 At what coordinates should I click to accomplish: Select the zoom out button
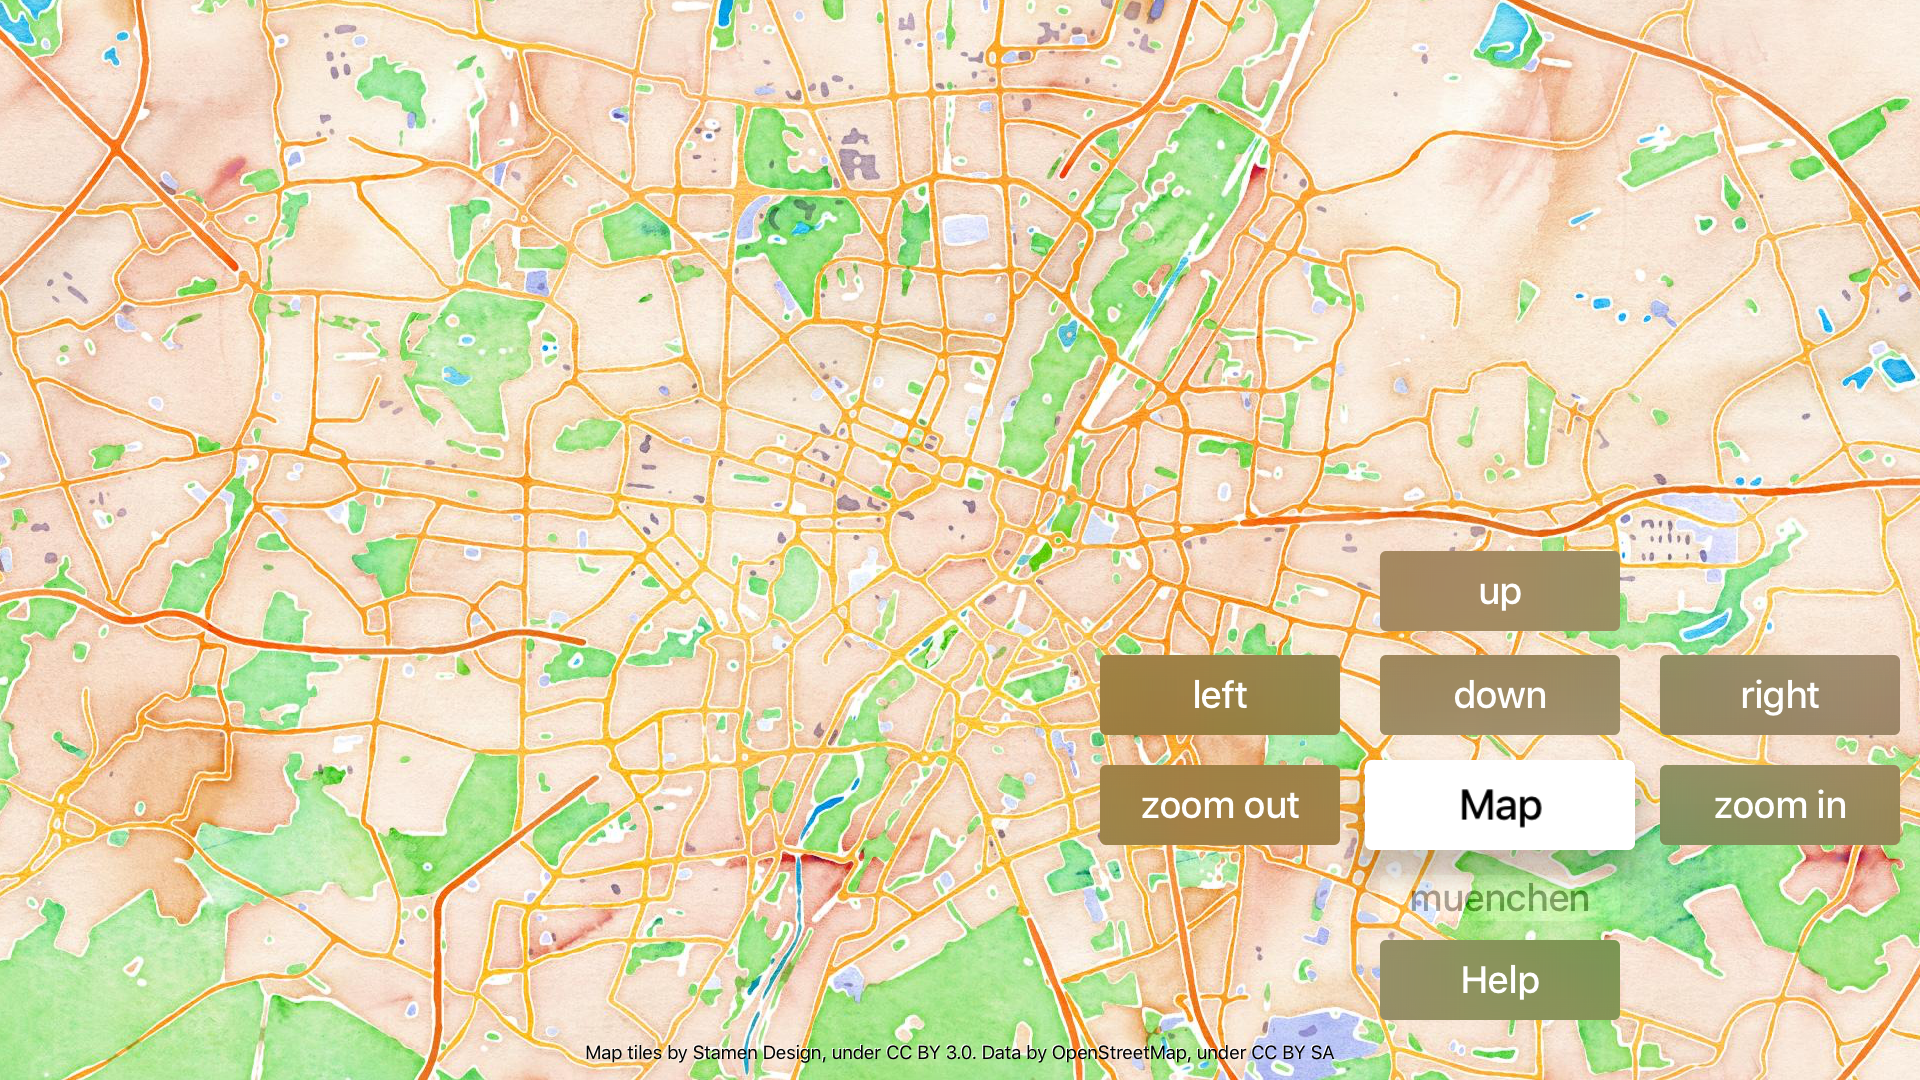[1219, 805]
